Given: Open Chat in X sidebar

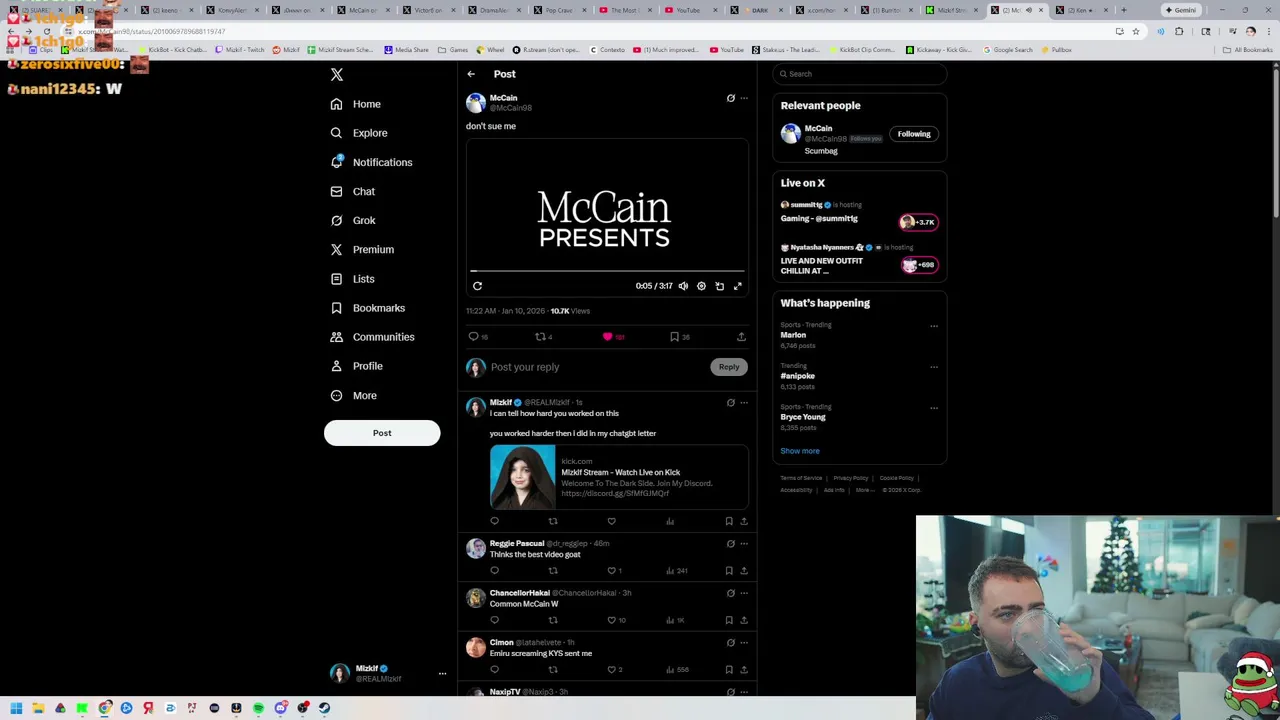Looking at the screenshot, I should pyautogui.click(x=353, y=191).
